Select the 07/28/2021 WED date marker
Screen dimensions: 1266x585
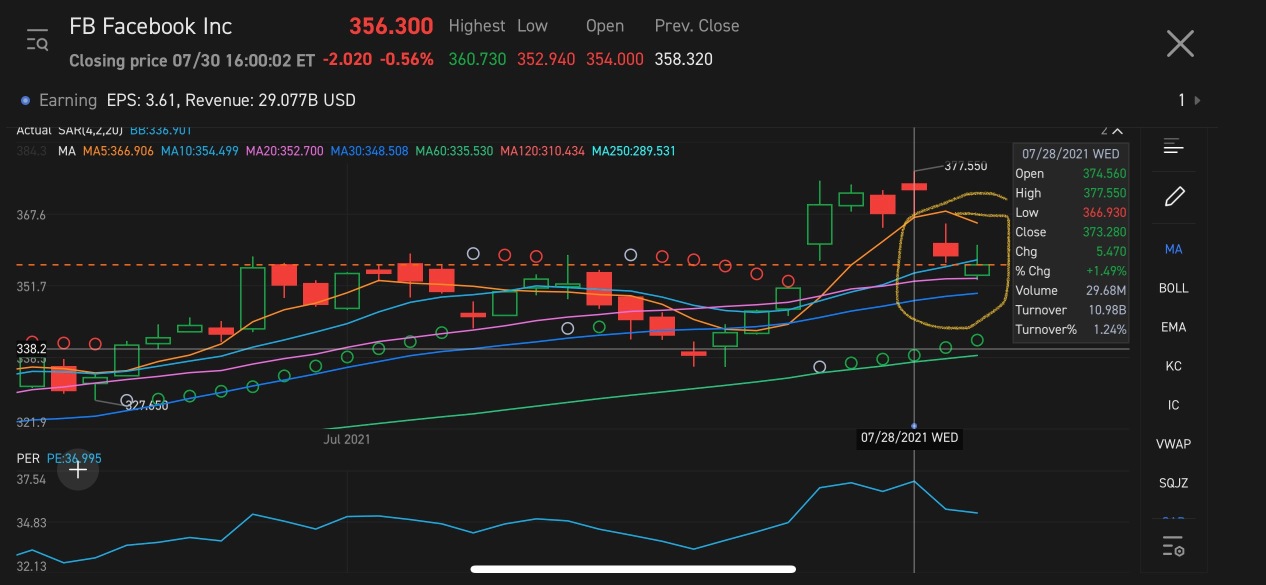coord(910,437)
